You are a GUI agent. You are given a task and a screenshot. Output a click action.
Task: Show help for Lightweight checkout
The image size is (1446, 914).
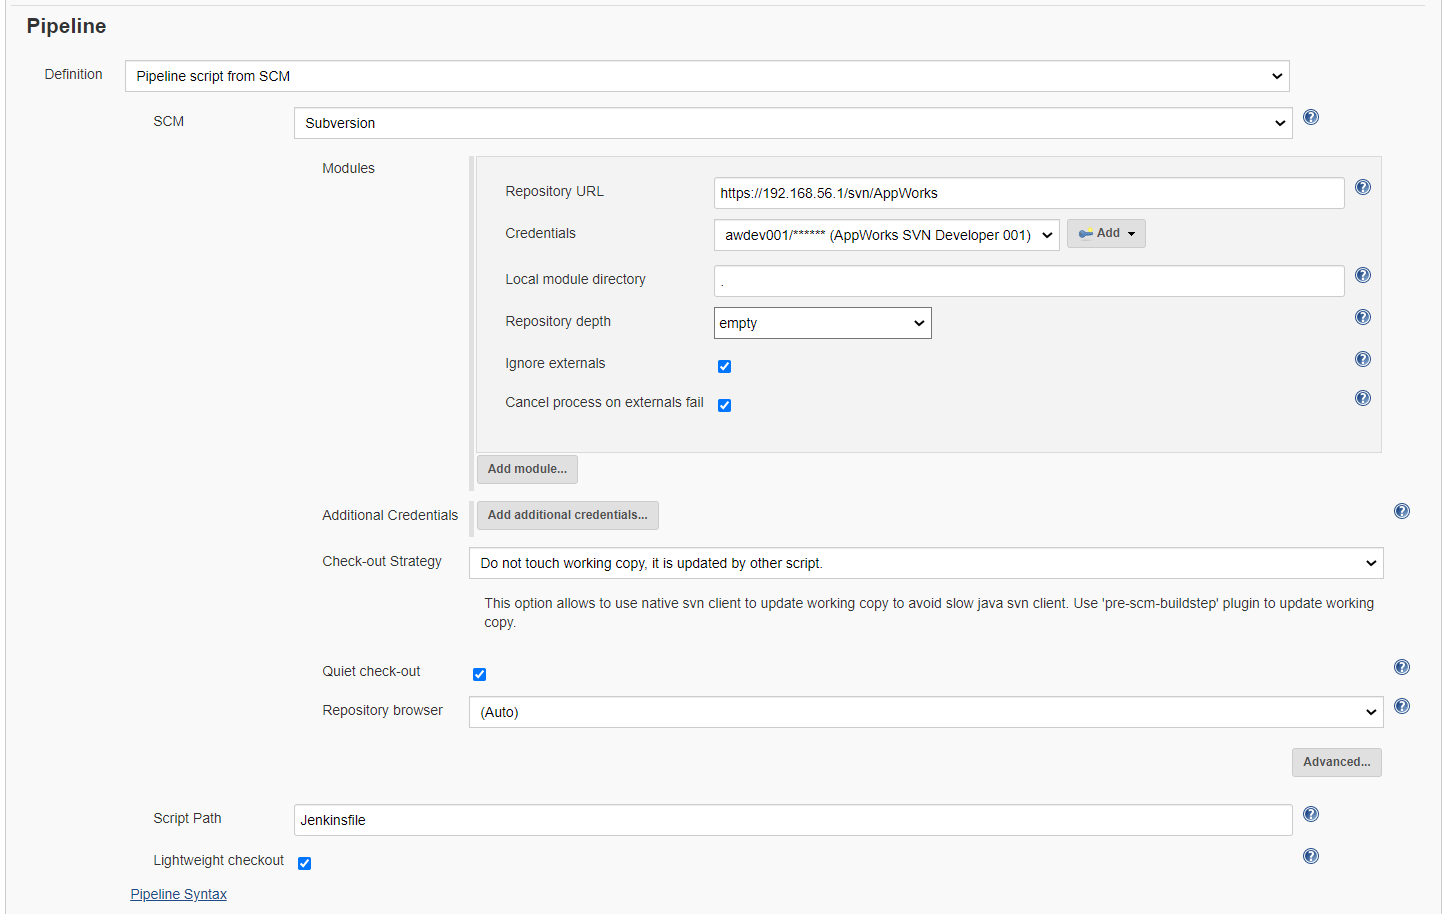point(1310,857)
